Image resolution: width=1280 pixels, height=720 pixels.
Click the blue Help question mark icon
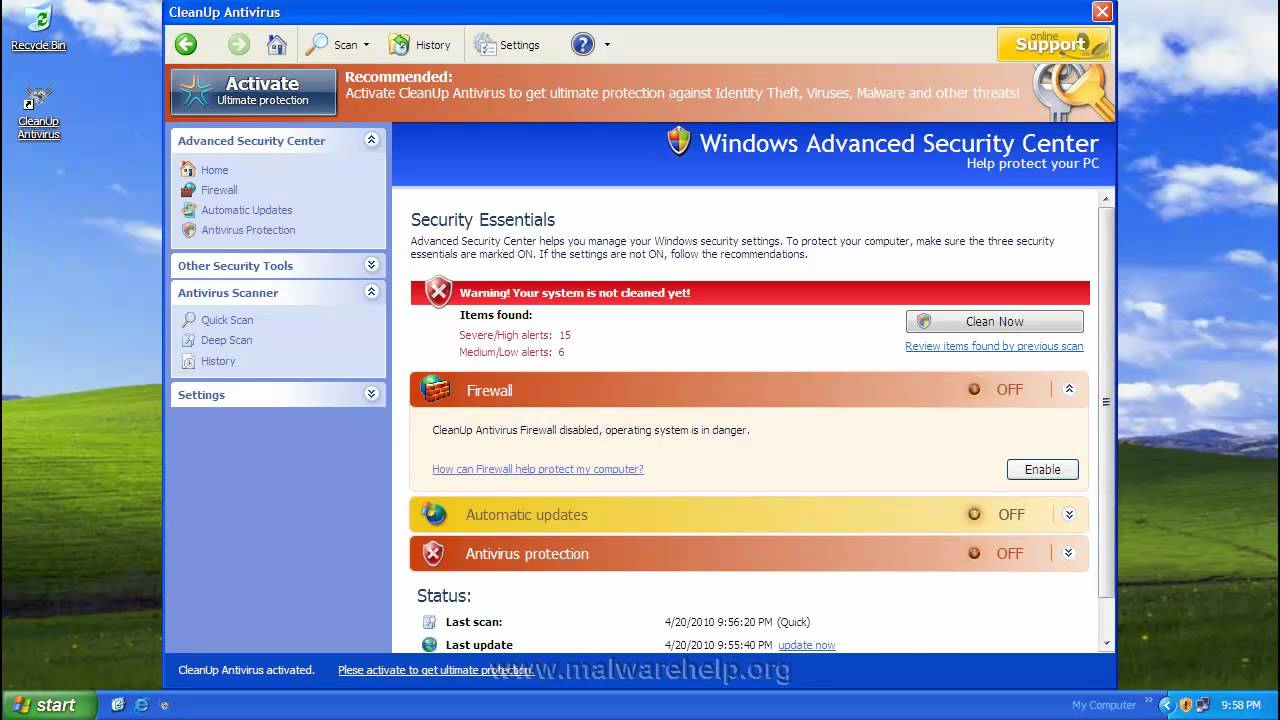pyautogui.click(x=583, y=44)
